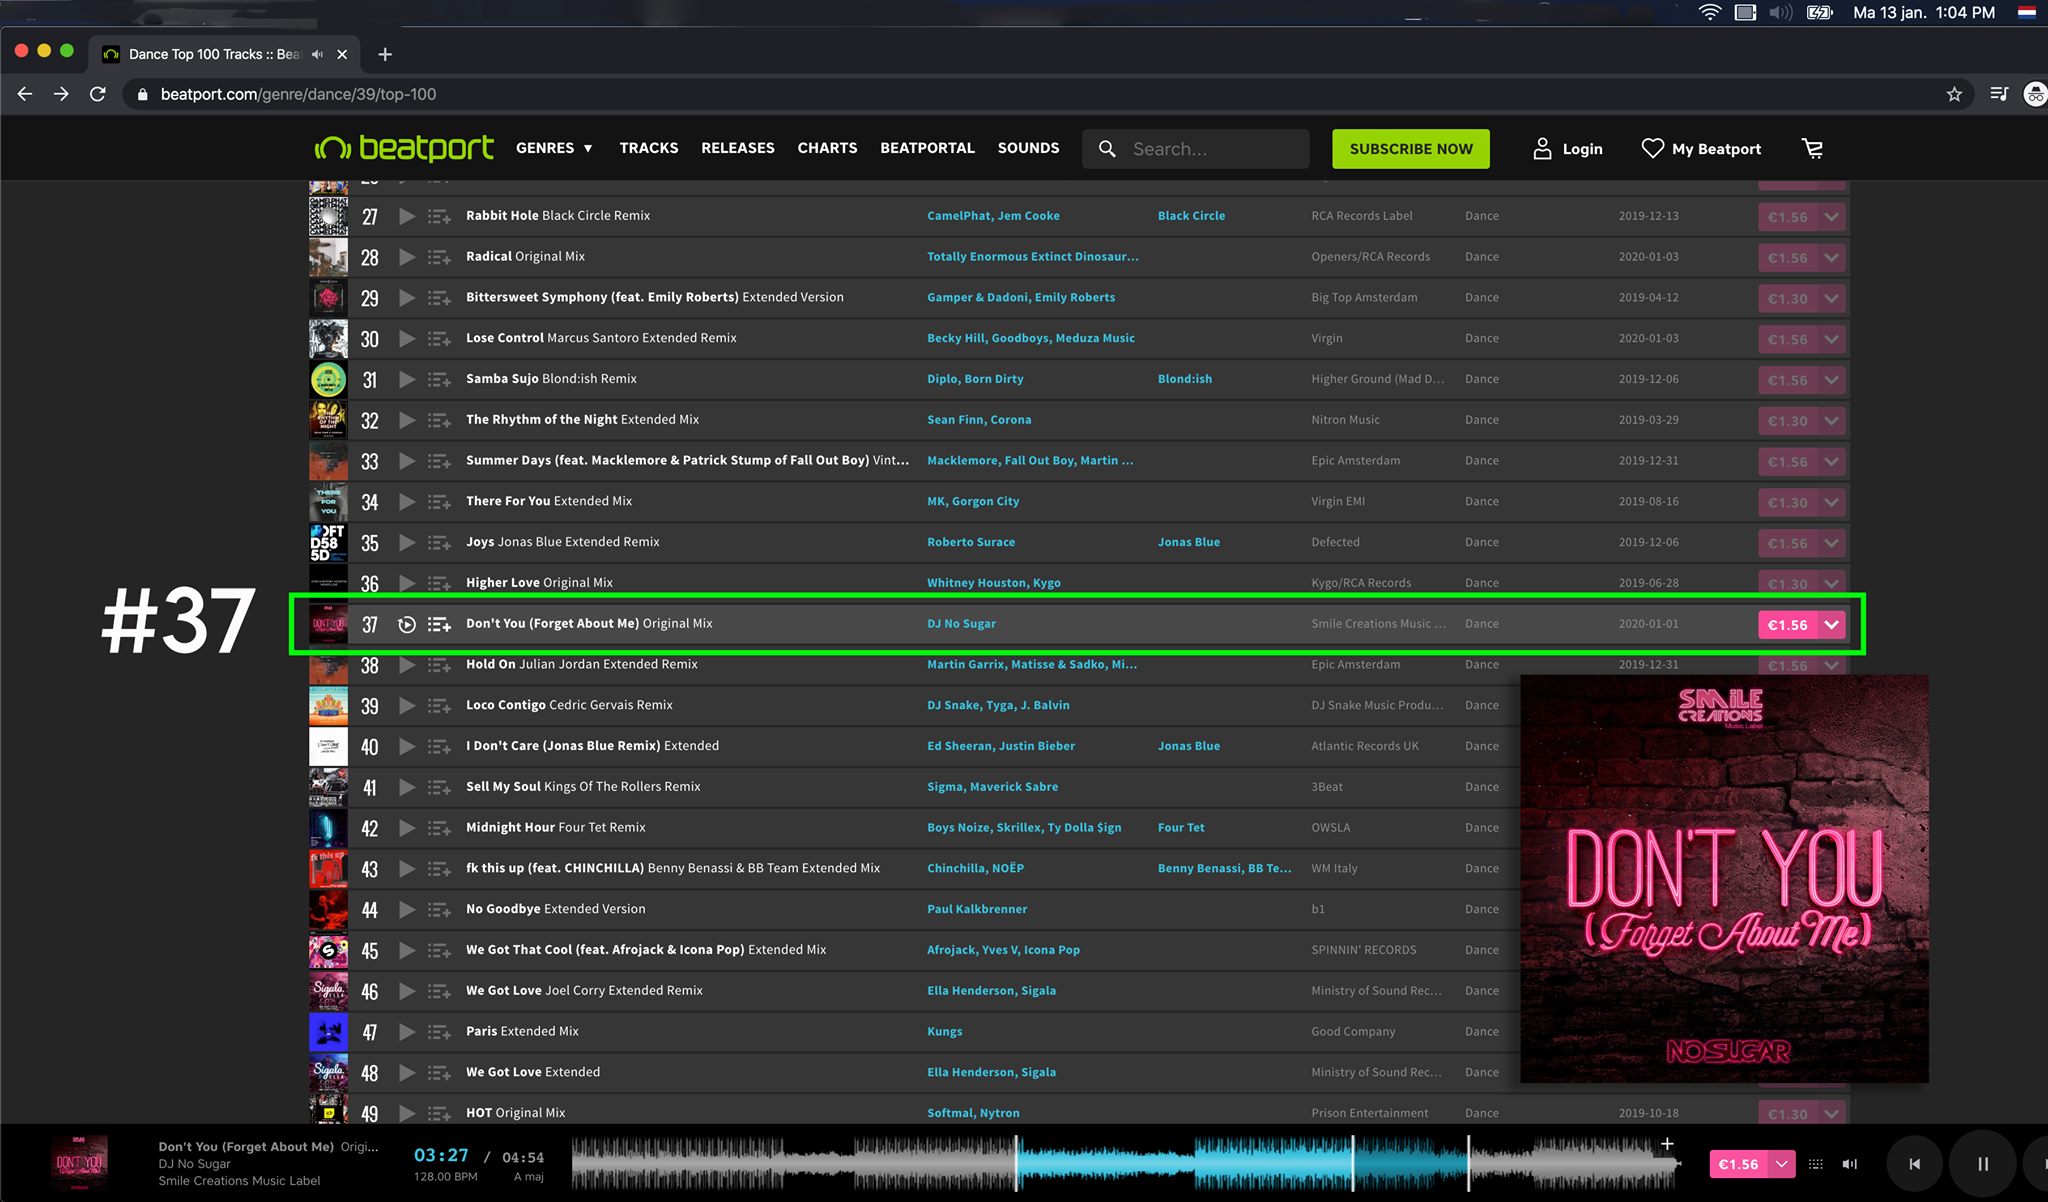This screenshot has width=2048, height=1202.
Task: Expand buy options for Radical
Action: click(1831, 258)
